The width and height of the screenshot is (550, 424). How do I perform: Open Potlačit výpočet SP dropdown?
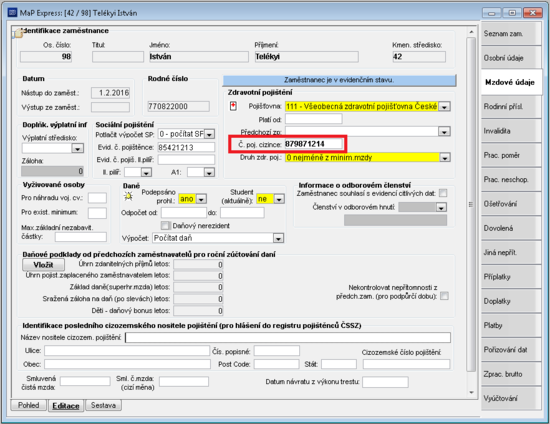pos(209,134)
